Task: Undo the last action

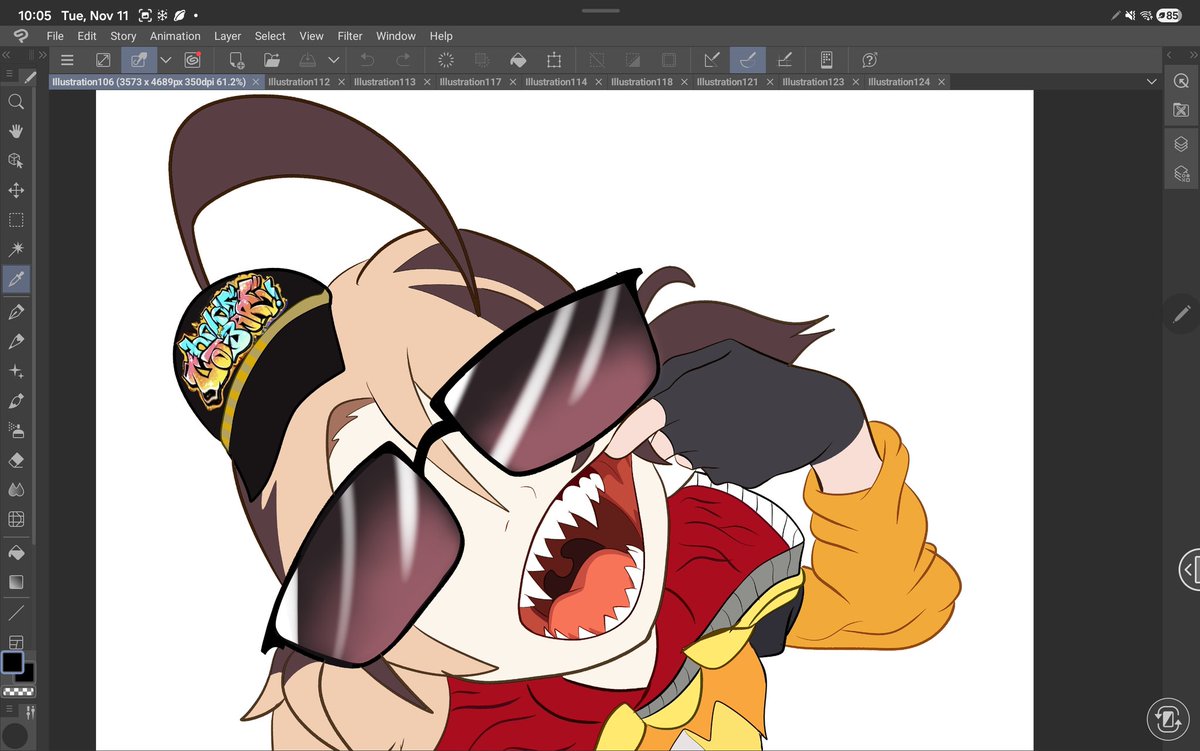Action: 367,60
